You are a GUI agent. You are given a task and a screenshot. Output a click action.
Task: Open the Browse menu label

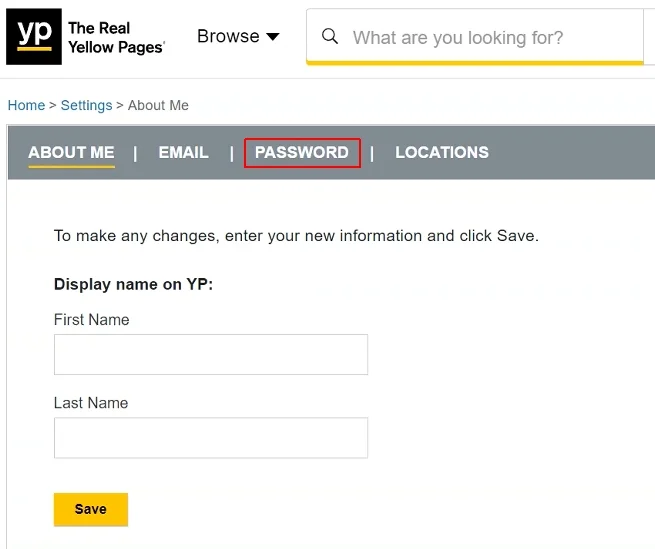pos(228,37)
